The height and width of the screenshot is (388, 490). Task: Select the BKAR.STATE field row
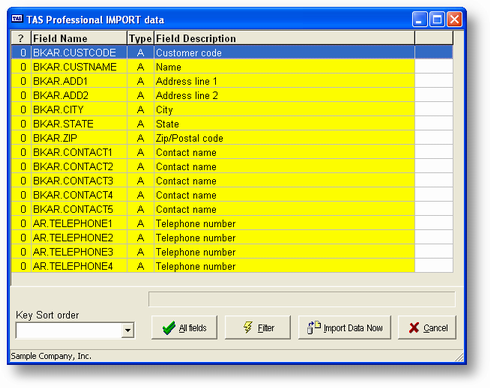coord(232,124)
